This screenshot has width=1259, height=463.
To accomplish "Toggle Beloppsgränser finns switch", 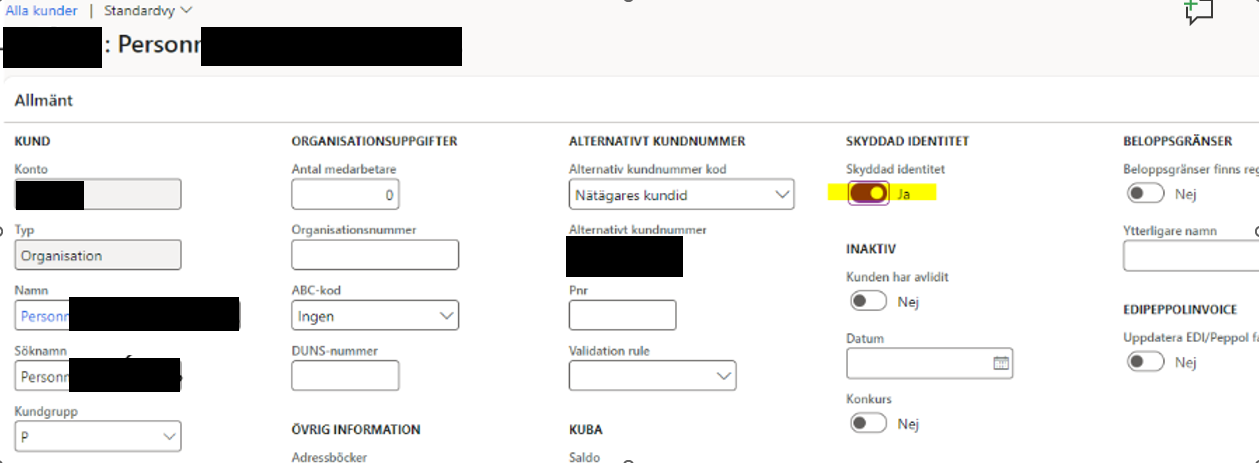I will 1145,194.
